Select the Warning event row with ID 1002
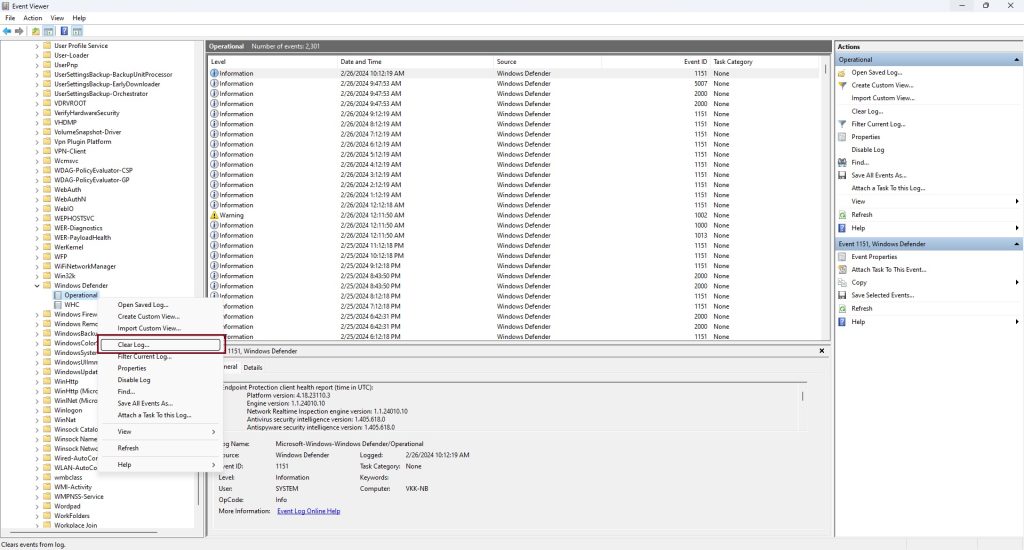1024x550 pixels. (x=514, y=215)
